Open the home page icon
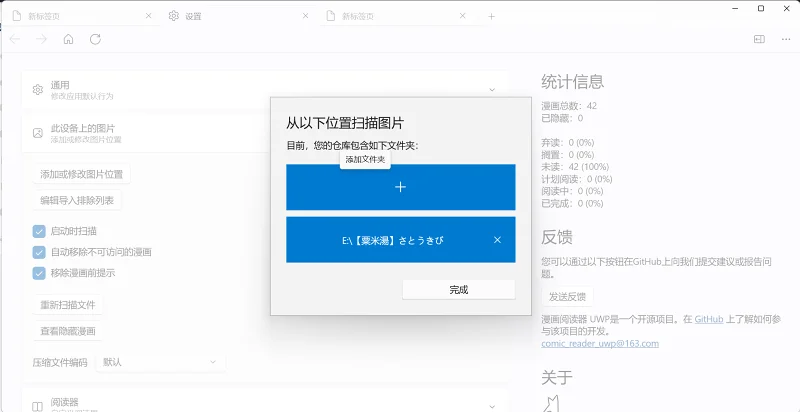This screenshot has height=412, width=800. pyautogui.click(x=68, y=39)
